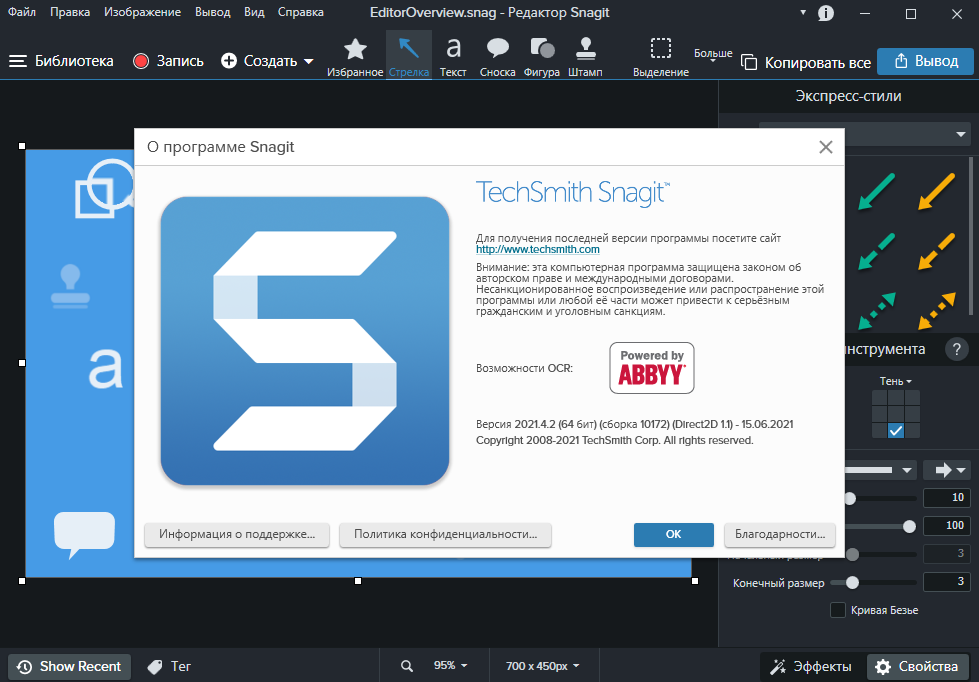Click OK in the about dialog
Screen dimensions: 979x682
coord(673,535)
